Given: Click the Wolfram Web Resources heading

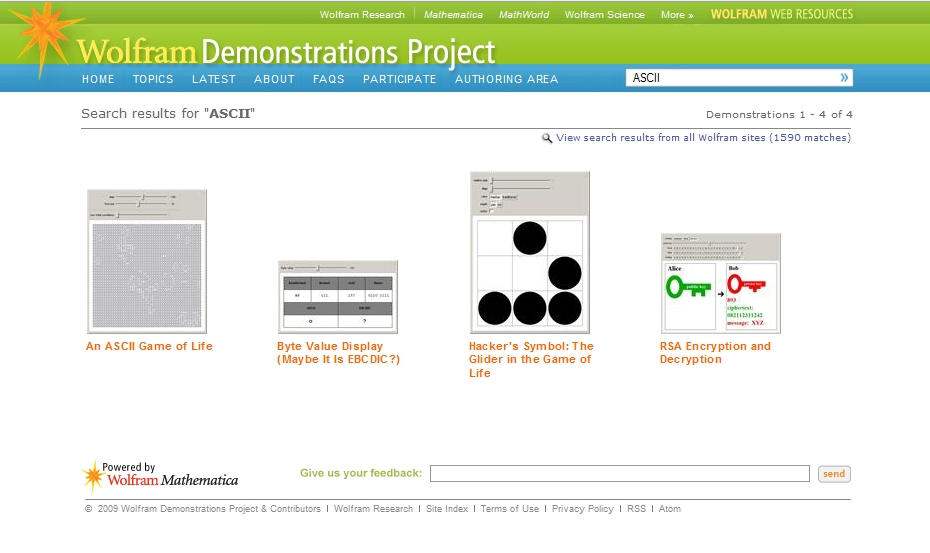Looking at the screenshot, I should pyautogui.click(x=782, y=14).
